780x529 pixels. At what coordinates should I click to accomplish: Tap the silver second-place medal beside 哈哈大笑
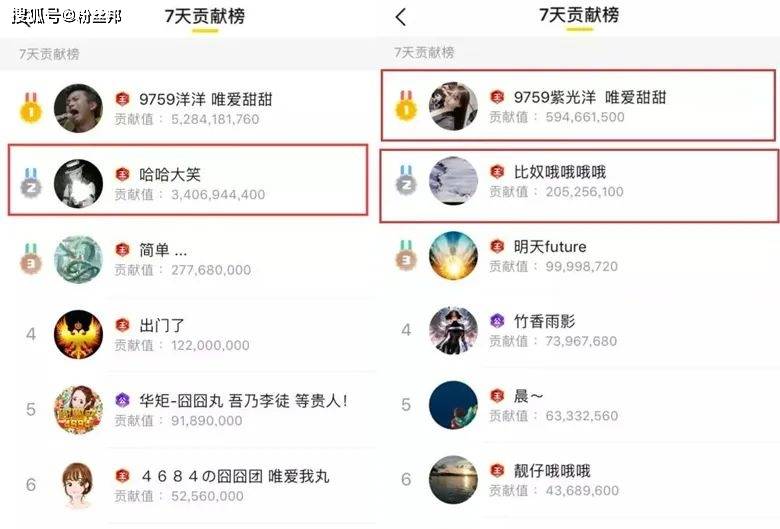pos(31,182)
